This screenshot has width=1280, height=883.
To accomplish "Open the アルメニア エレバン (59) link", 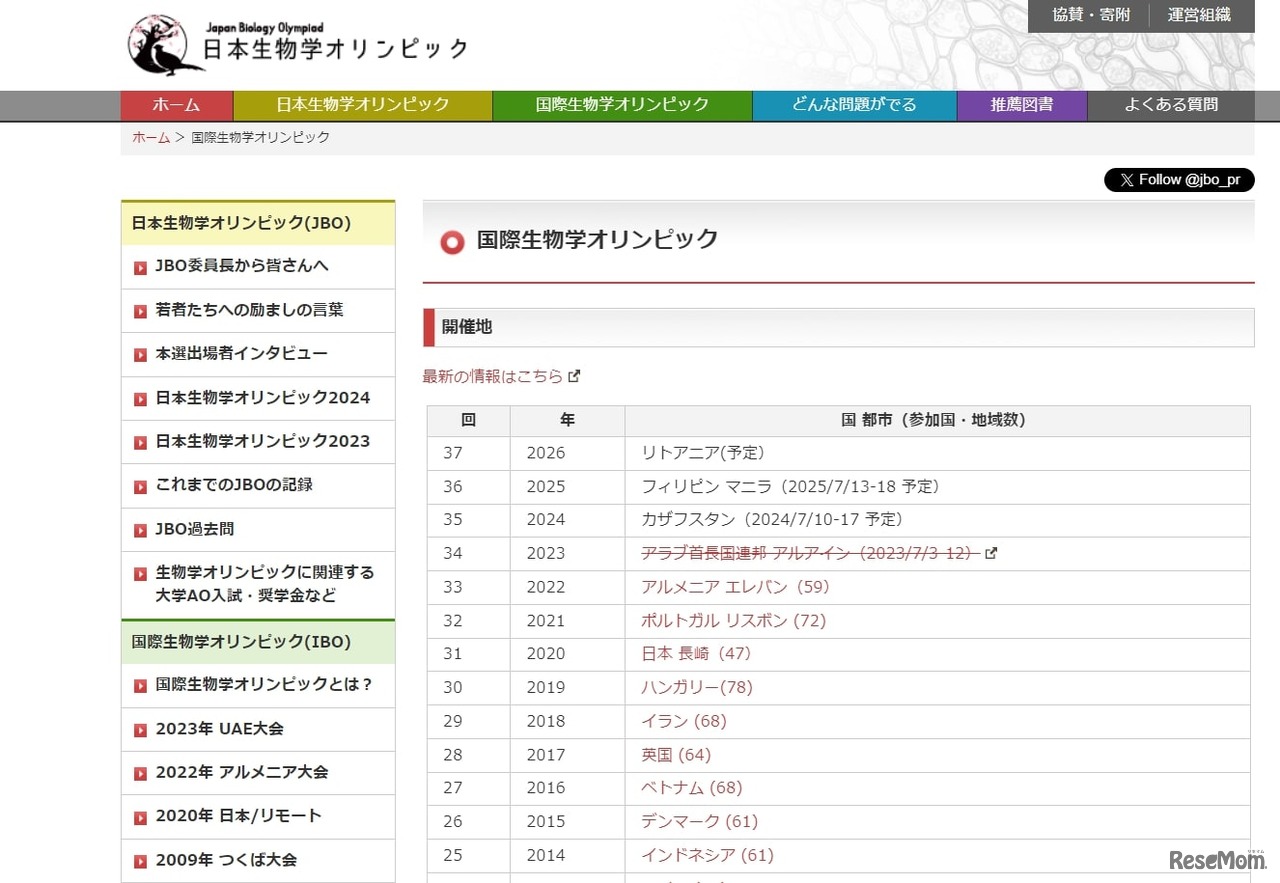I will coord(735,587).
